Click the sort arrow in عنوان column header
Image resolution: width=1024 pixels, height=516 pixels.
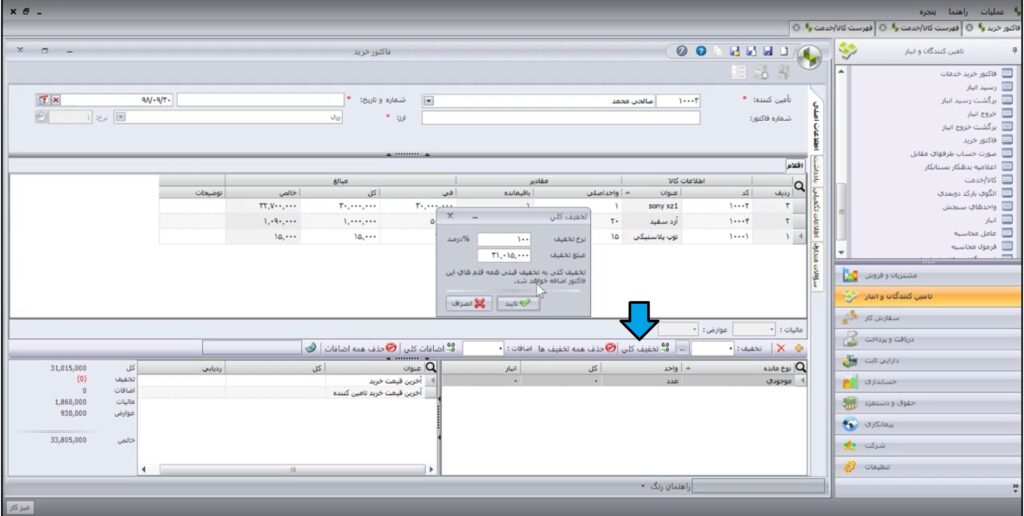(627, 193)
